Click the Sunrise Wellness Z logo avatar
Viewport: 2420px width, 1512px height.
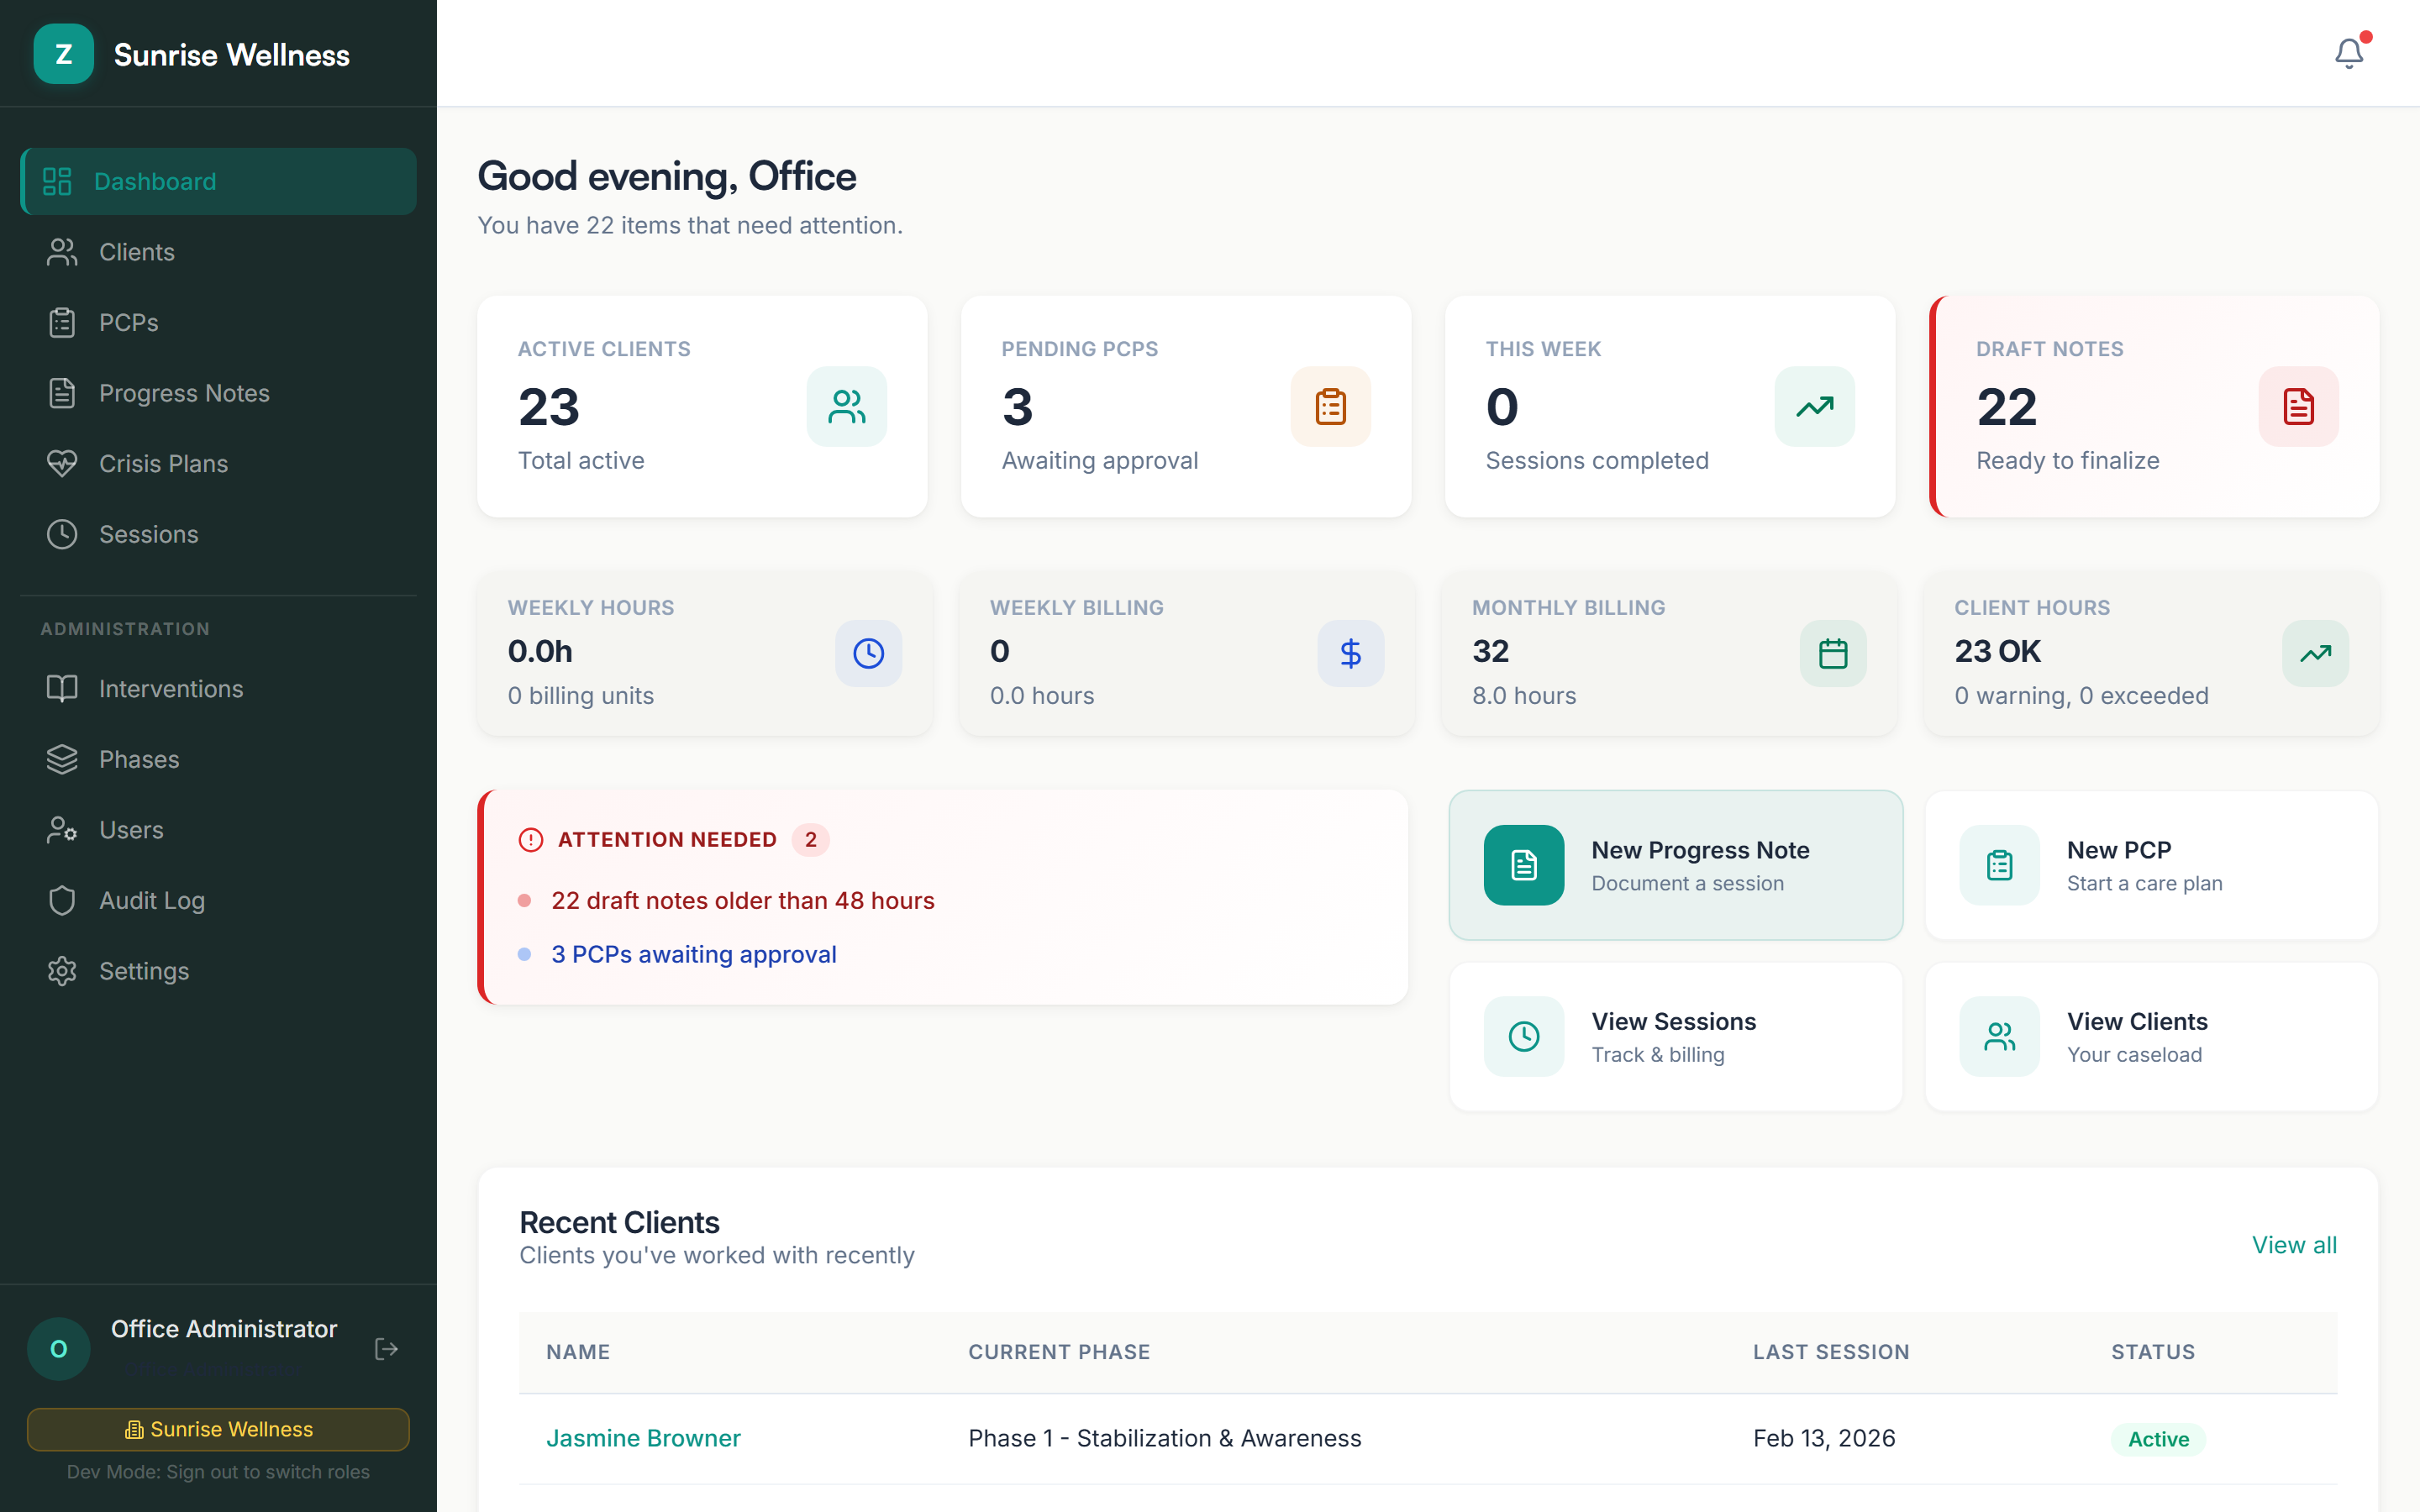click(x=63, y=54)
